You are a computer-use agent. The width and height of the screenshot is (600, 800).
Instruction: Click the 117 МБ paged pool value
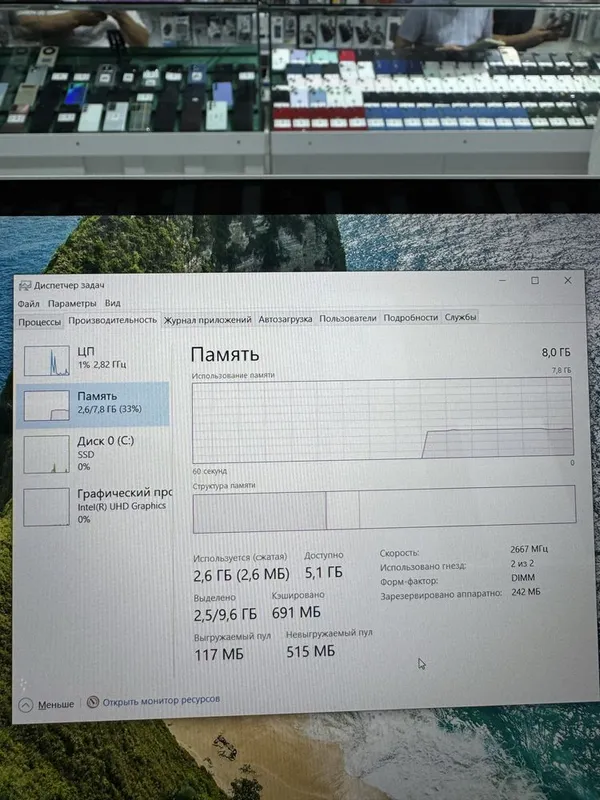click(x=219, y=655)
